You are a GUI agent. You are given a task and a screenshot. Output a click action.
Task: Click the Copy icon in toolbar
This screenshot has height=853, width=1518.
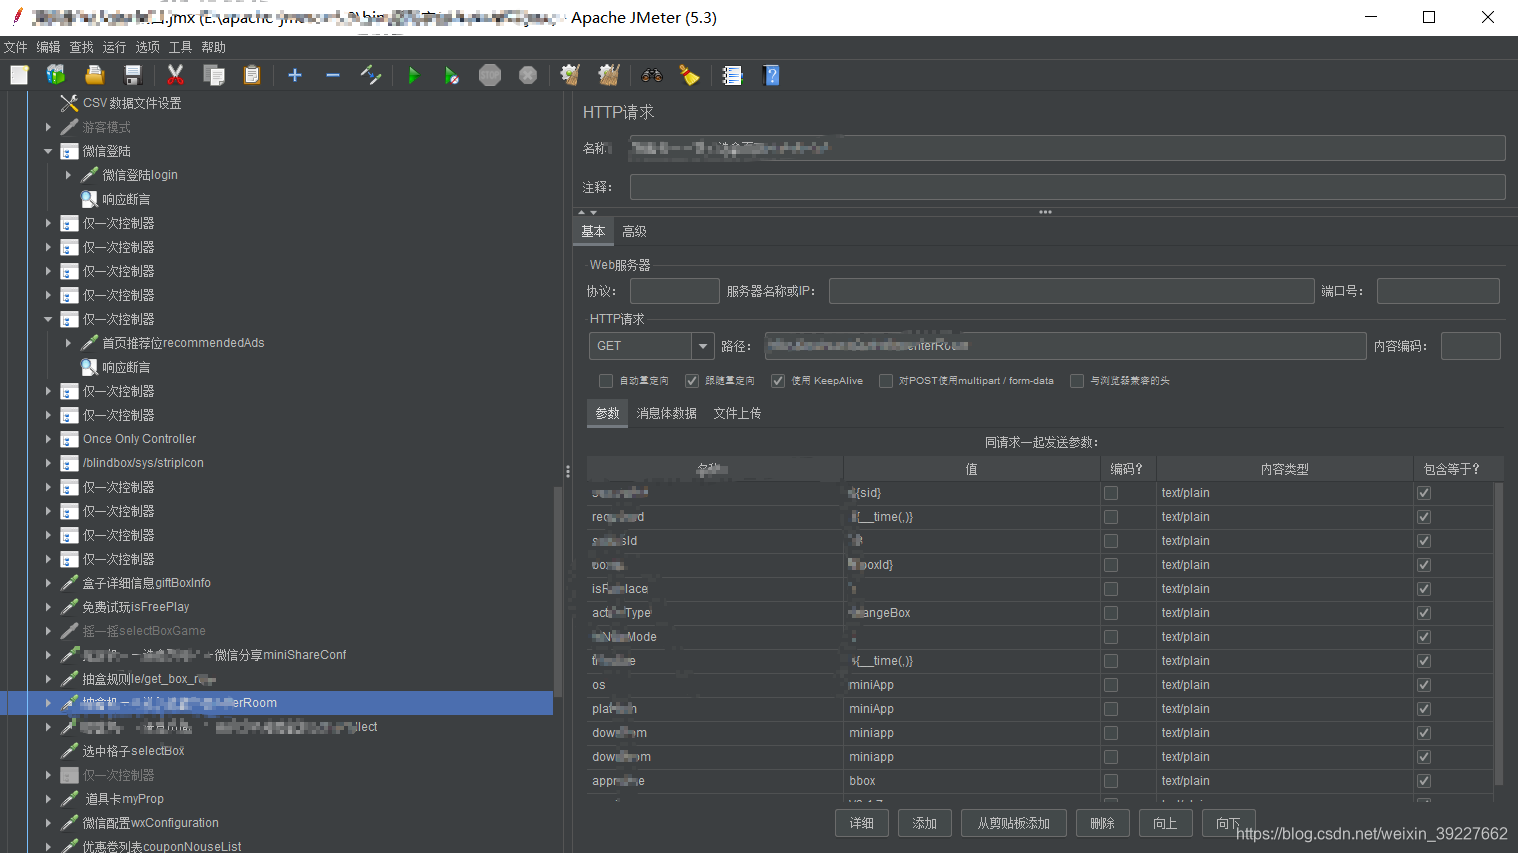[213, 75]
